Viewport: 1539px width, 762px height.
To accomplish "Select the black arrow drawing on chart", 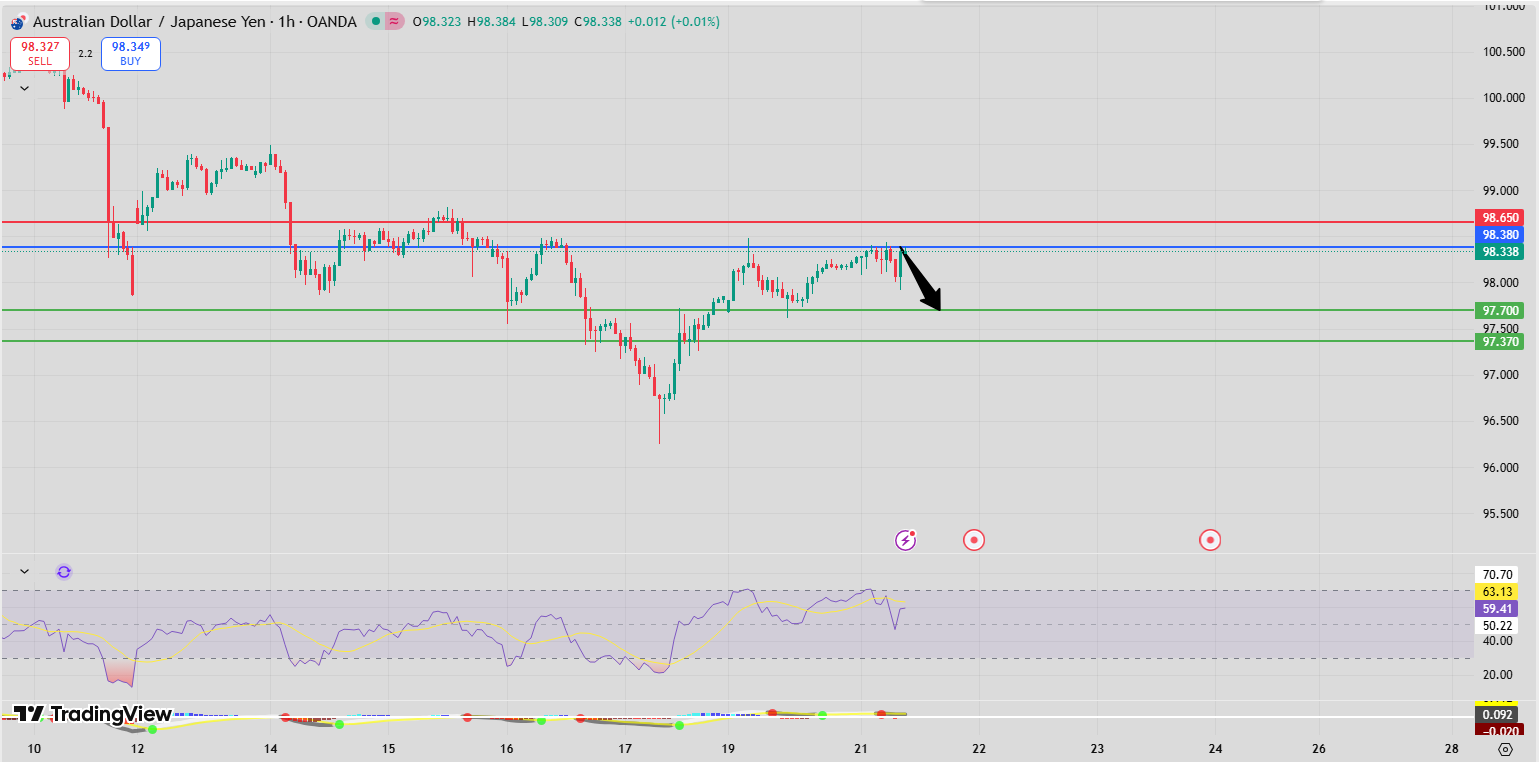I will pos(922,280).
